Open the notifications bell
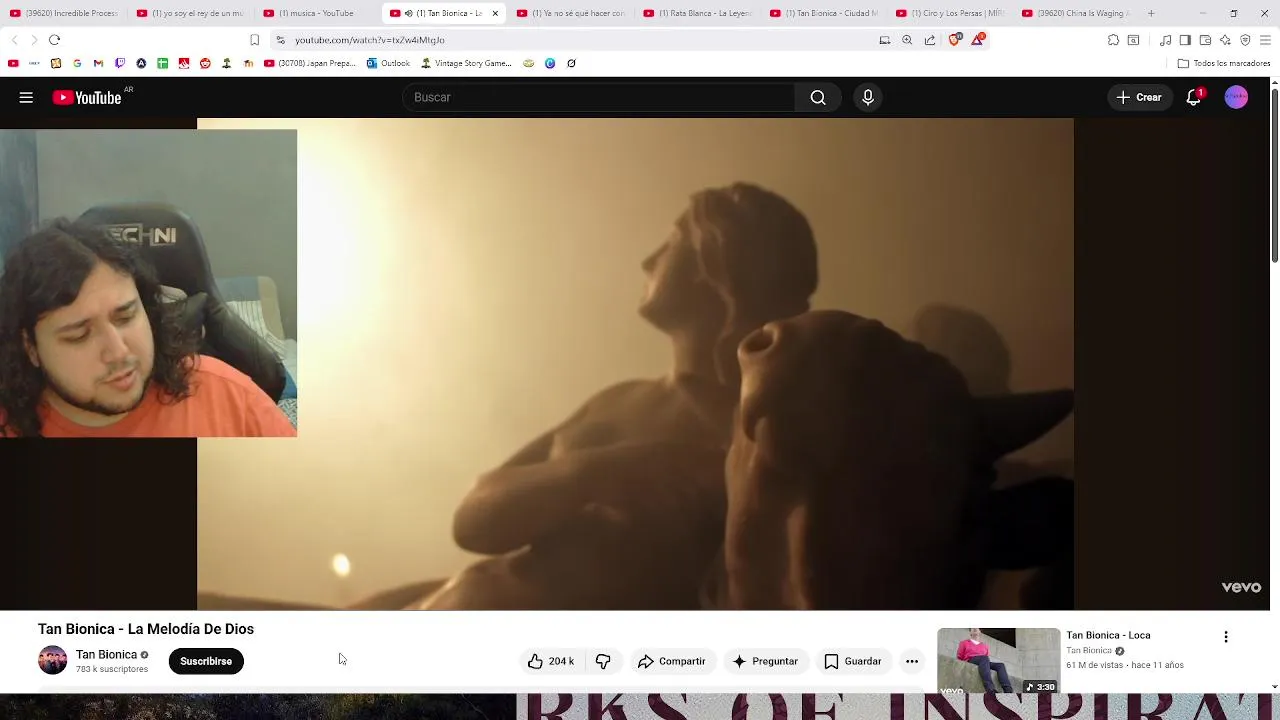The height and width of the screenshot is (720, 1280). pyautogui.click(x=1193, y=97)
